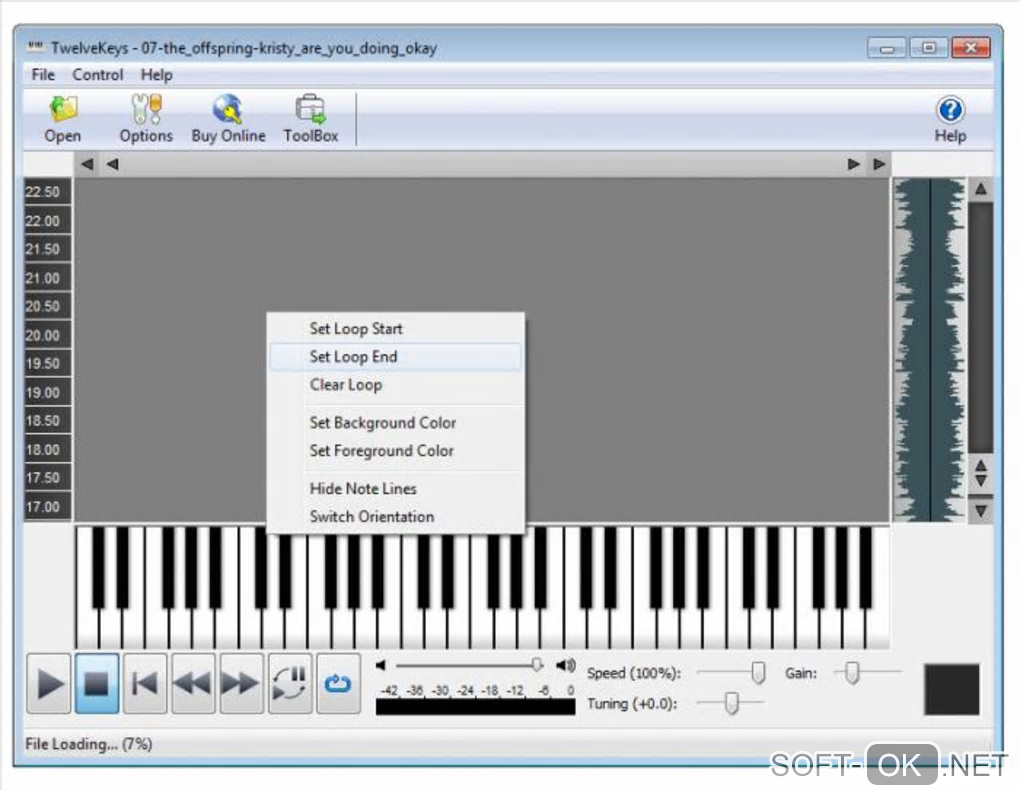Click the Tuning slider handle
The width and height of the screenshot is (1020, 790).
(732, 703)
